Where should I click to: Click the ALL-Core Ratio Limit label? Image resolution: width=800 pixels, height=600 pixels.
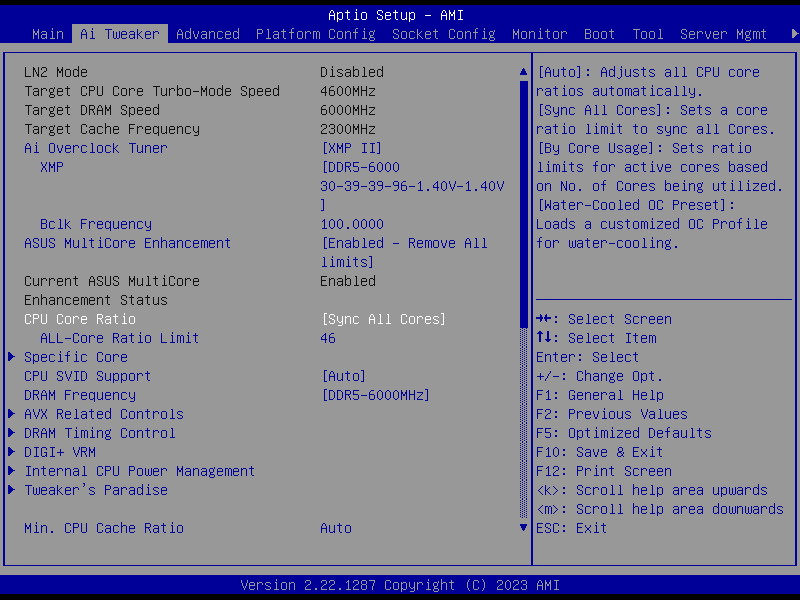[x=119, y=338]
